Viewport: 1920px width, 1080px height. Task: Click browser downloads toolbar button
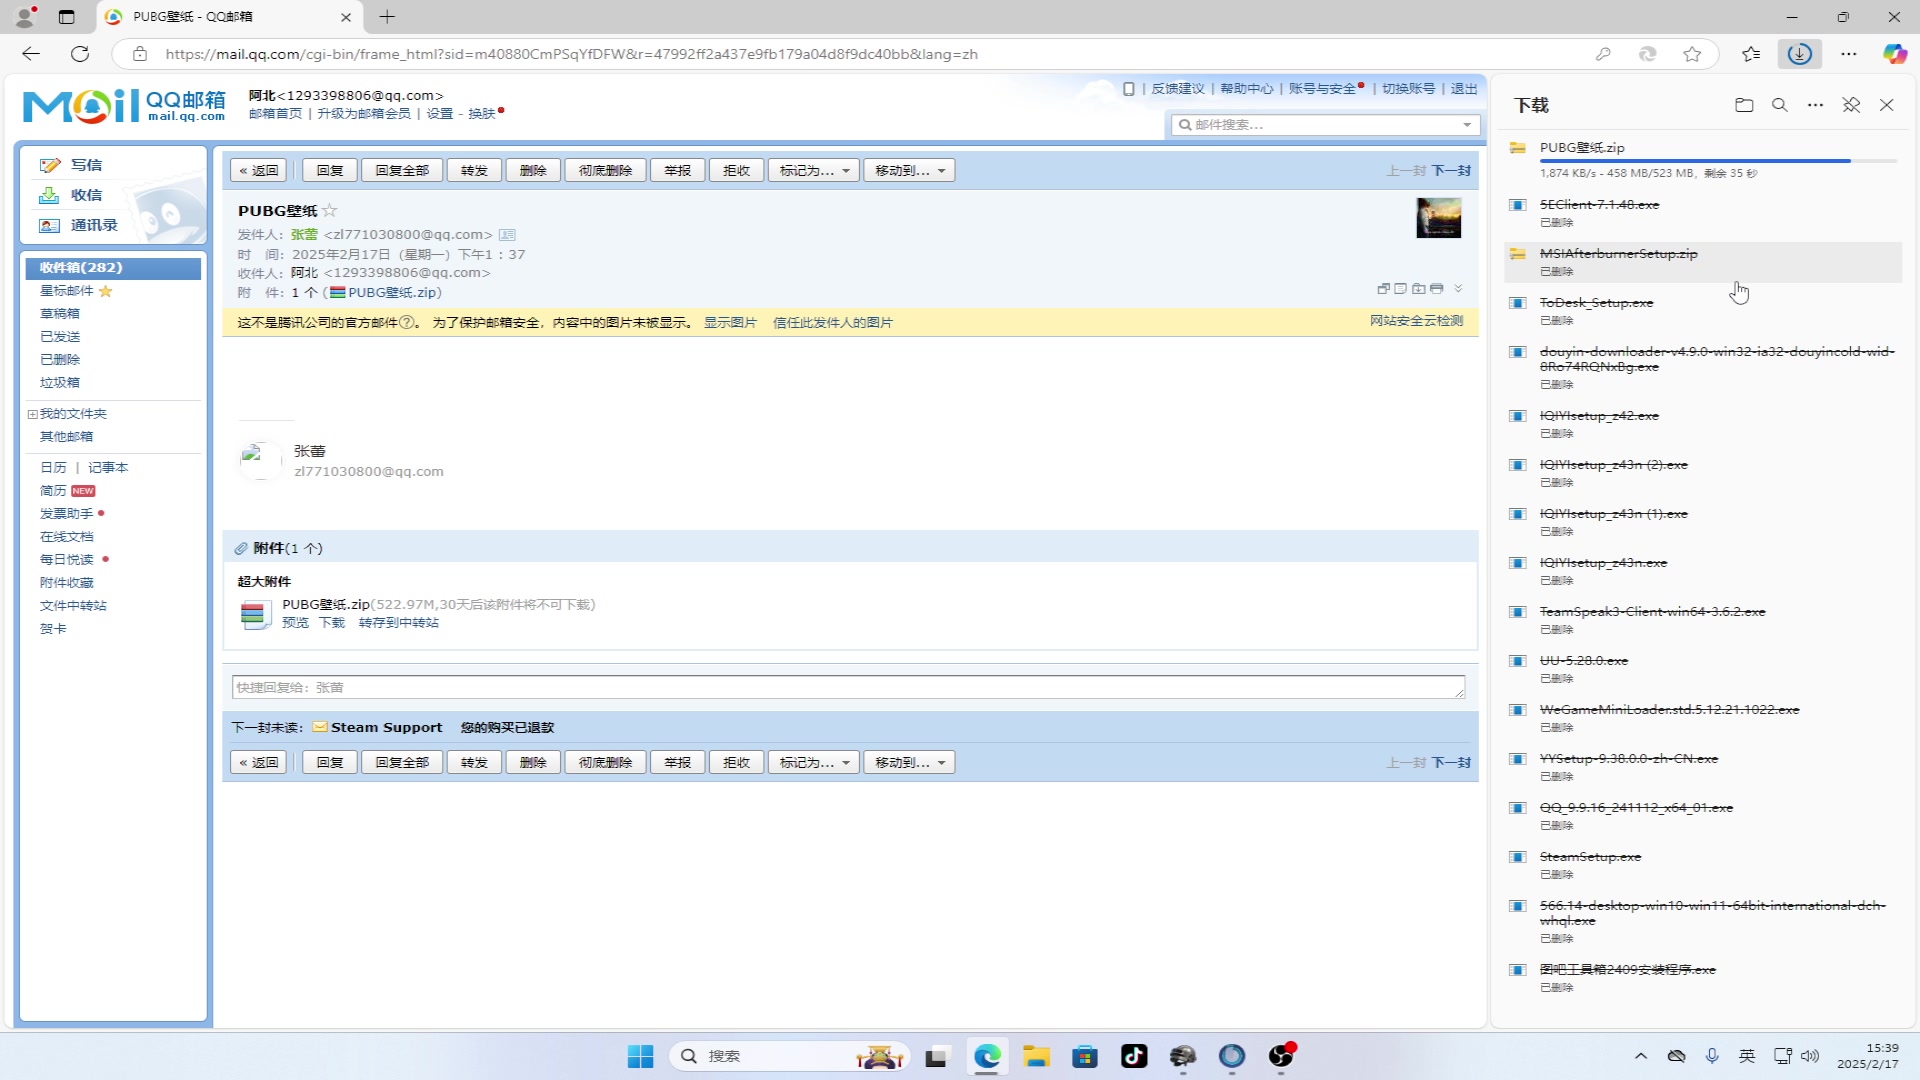point(1800,54)
